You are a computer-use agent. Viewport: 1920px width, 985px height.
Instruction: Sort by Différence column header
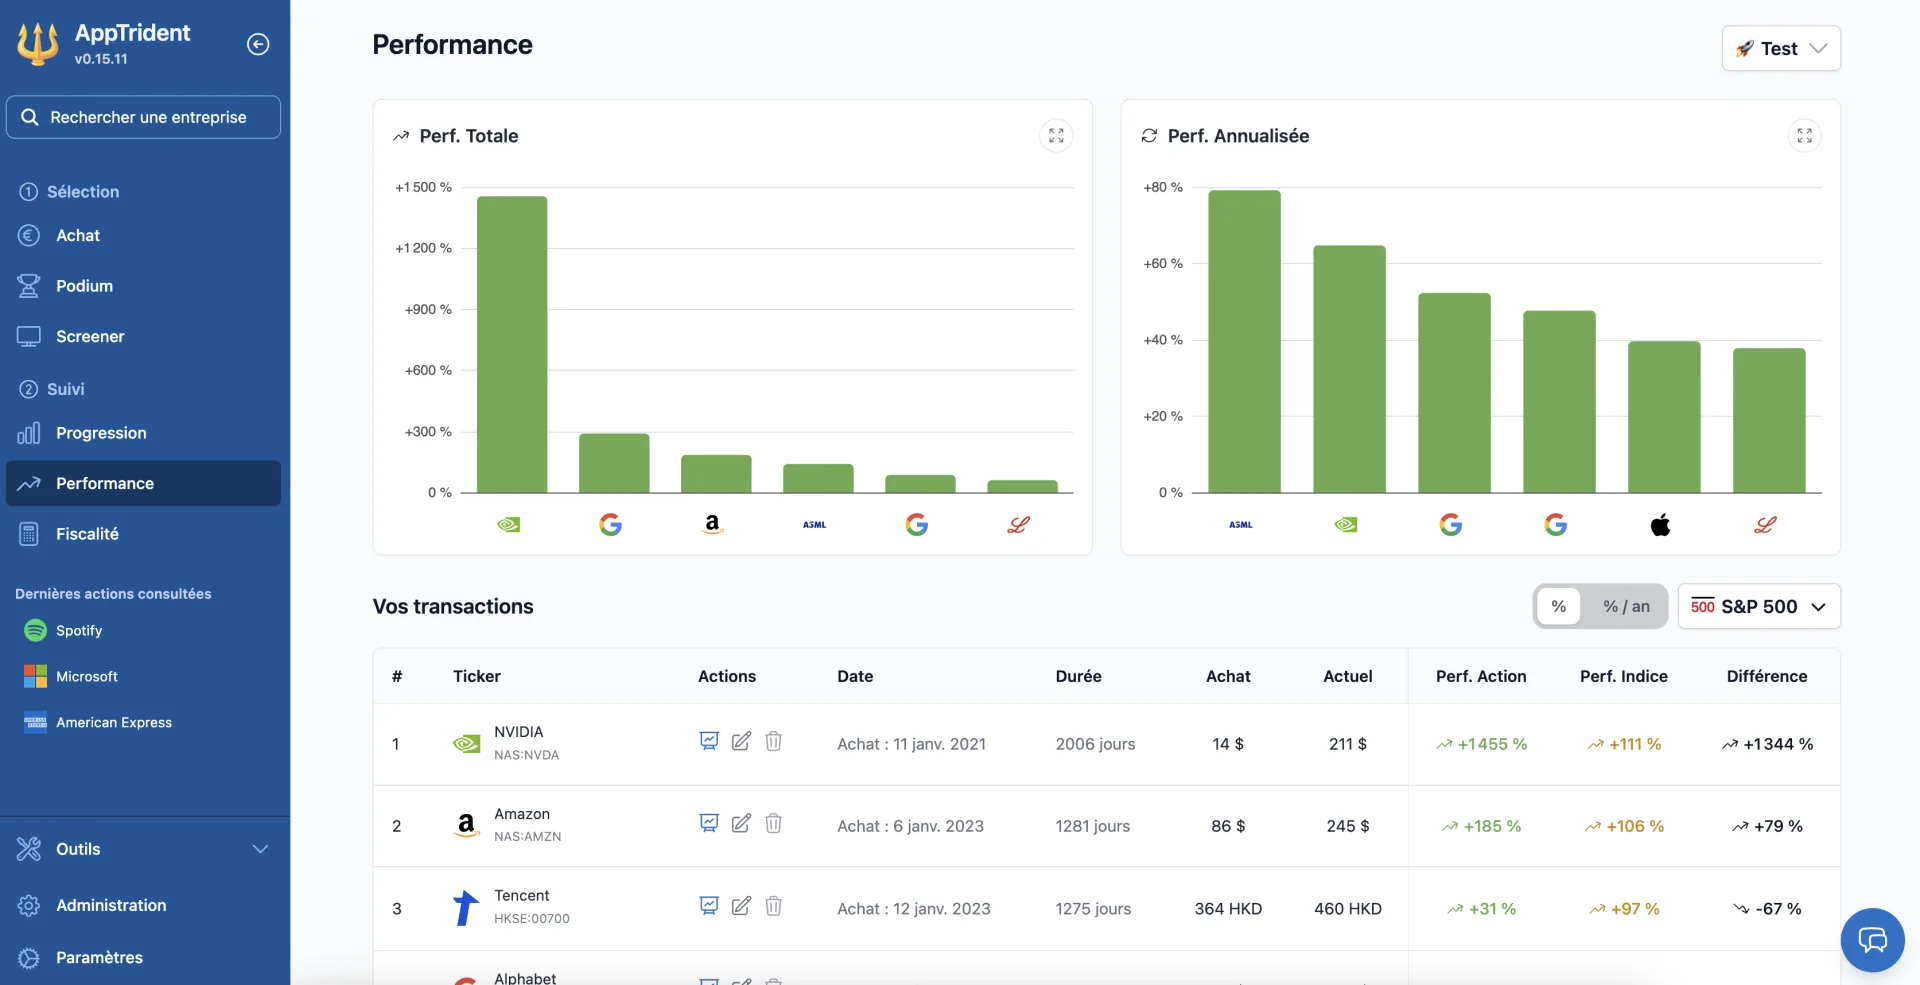(1767, 676)
